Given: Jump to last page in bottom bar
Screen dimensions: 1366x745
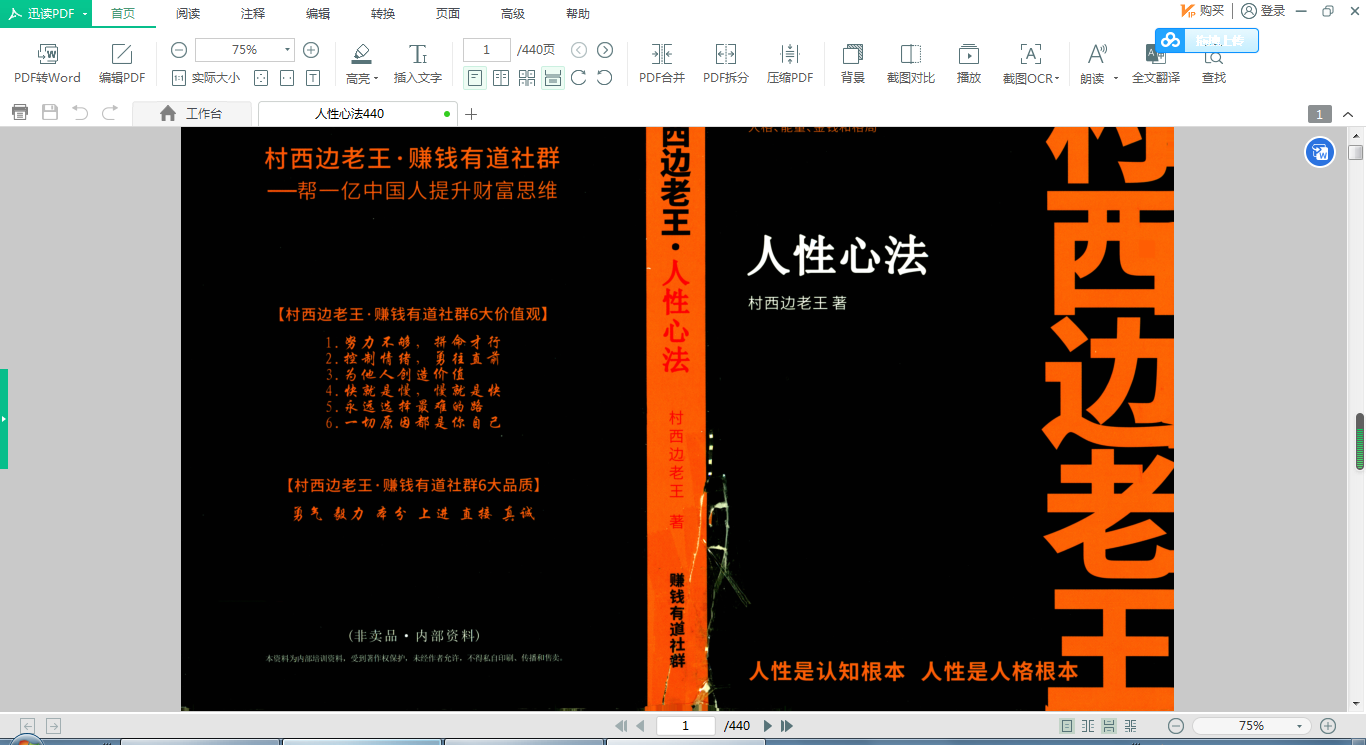Looking at the screenshot, I should [x=787, y=726].
